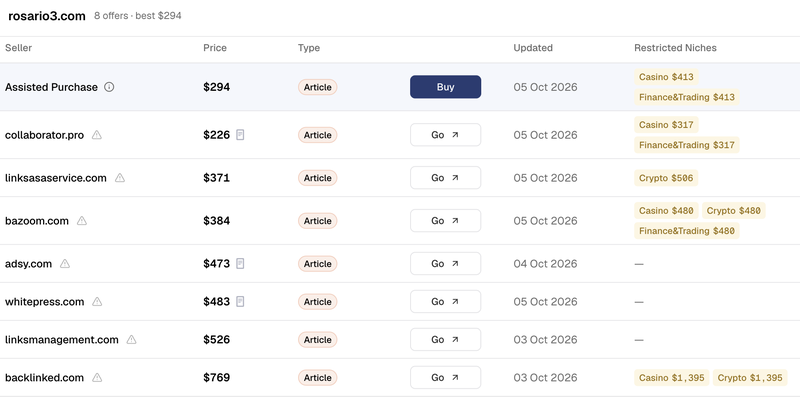Click the updated date in the bazoom.com row
800x397 pixels.
545,220
